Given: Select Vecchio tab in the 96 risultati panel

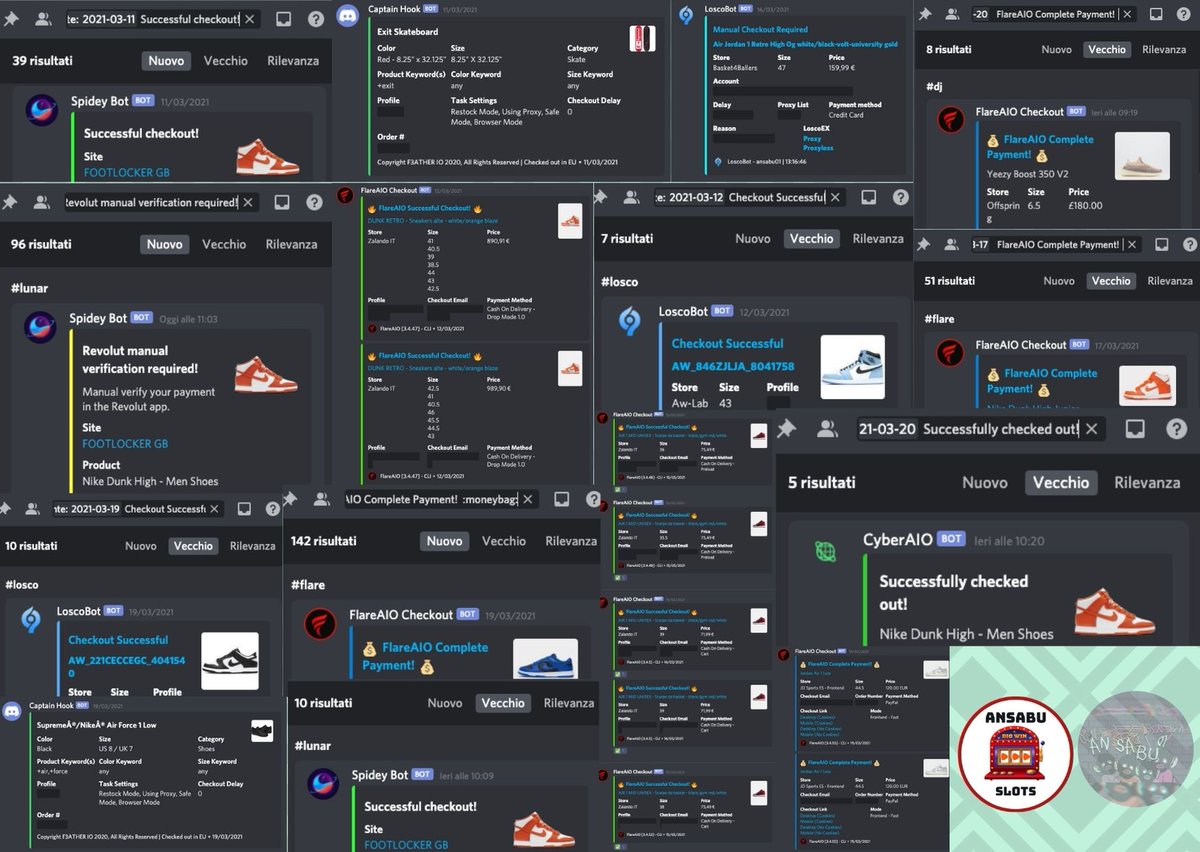Looking at the screenshot, I should tap(224, 244).
